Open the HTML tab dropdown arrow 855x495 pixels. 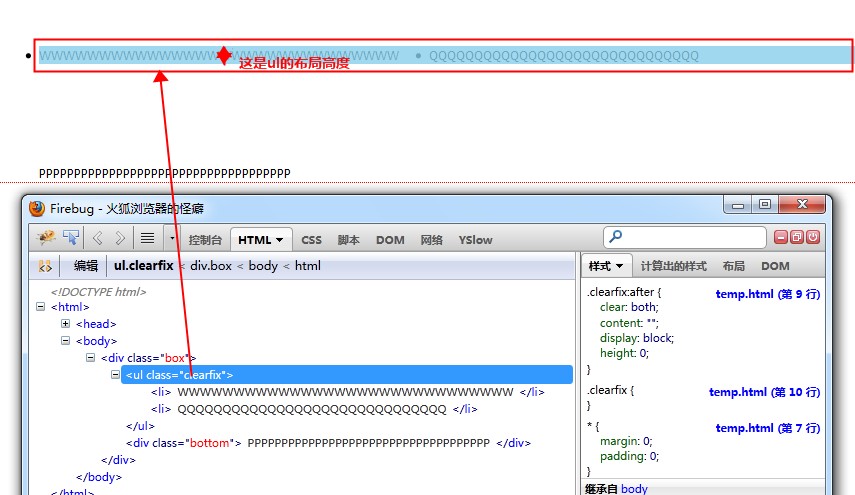[x=279, y=240]
